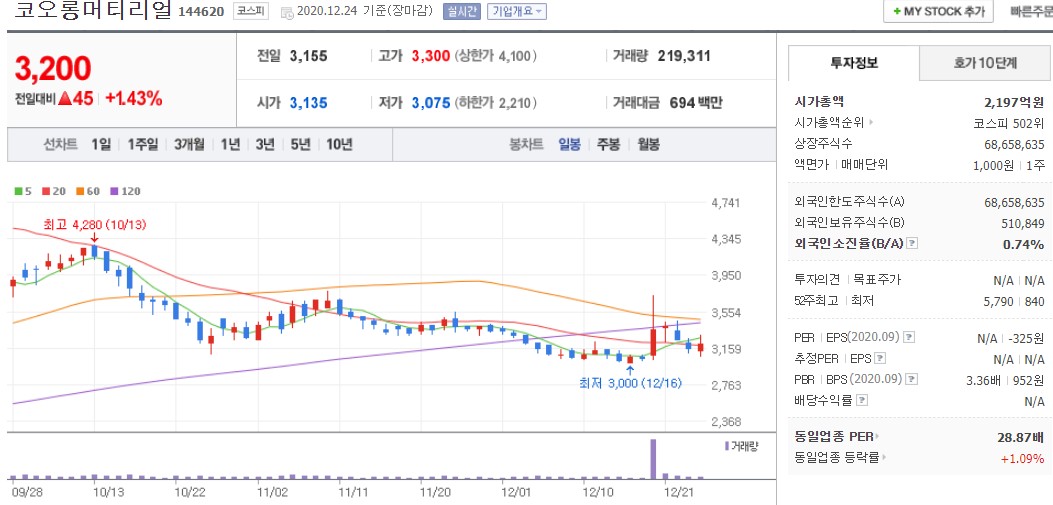
Task: Select the 3개월 line chart period
Action: coord(189,144)
